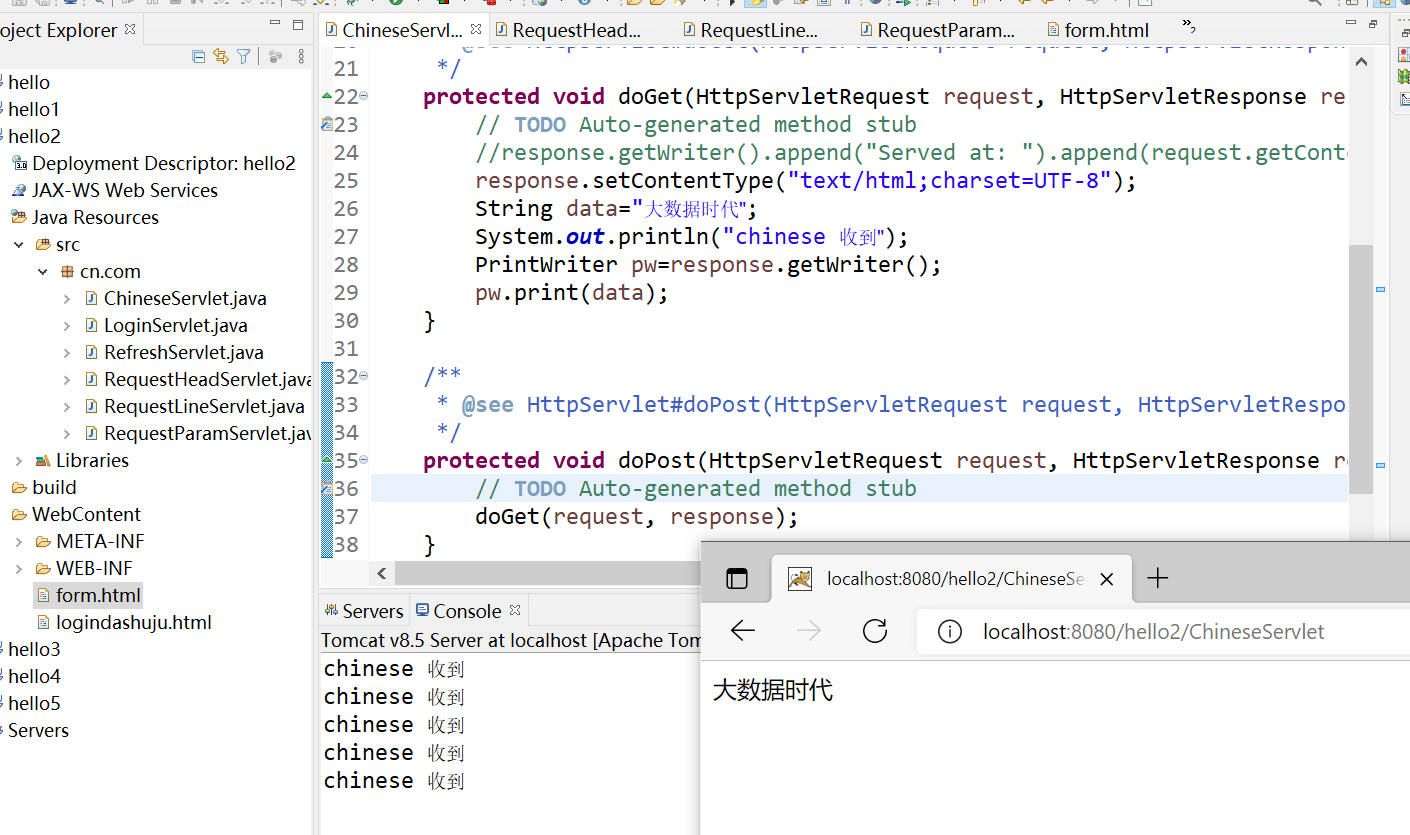1410x835 pixels.
Task: Select the hello project
Action: click(29, 82)
